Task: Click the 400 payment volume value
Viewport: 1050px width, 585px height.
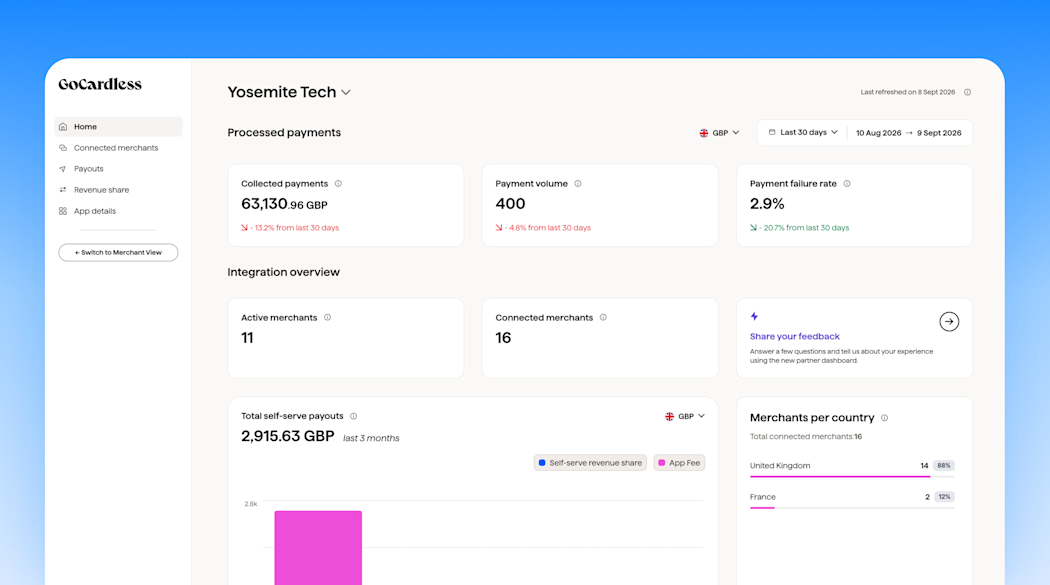Action: [510, 204]
